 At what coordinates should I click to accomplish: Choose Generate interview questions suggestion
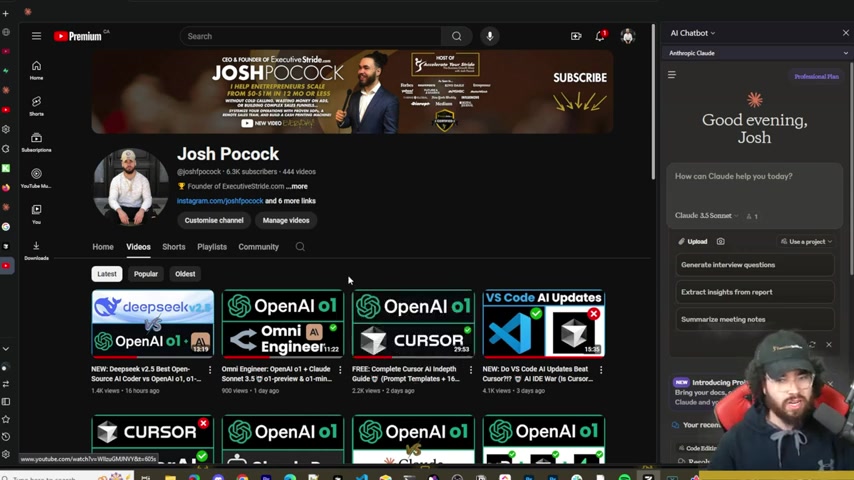tap(754, 265)
